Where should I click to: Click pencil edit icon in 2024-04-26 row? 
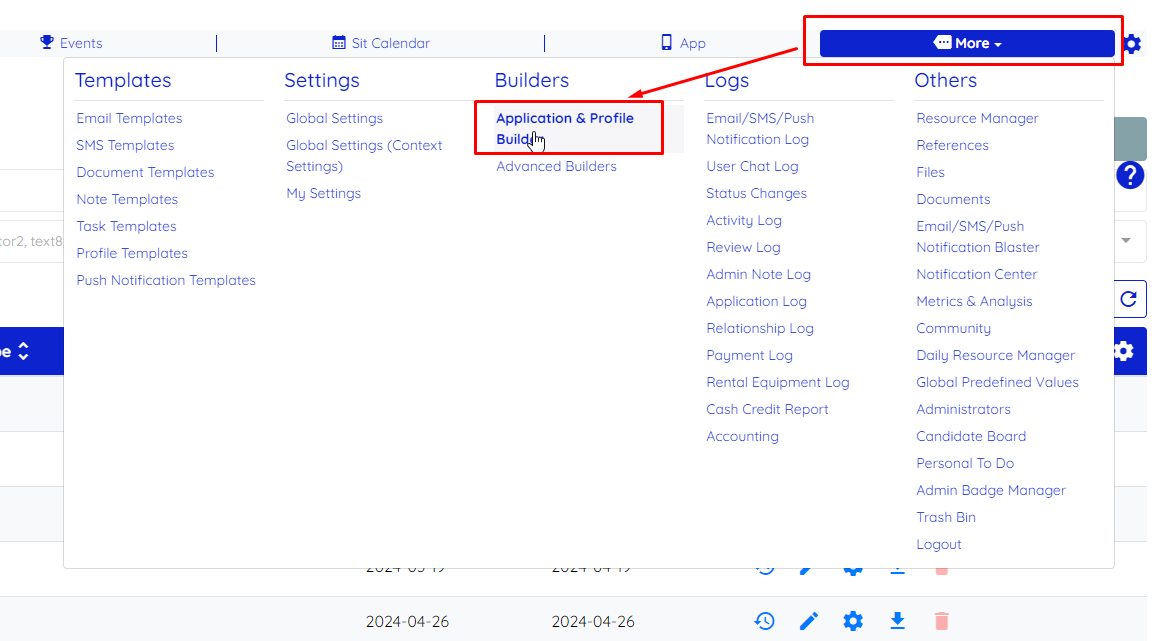(809, 621)
